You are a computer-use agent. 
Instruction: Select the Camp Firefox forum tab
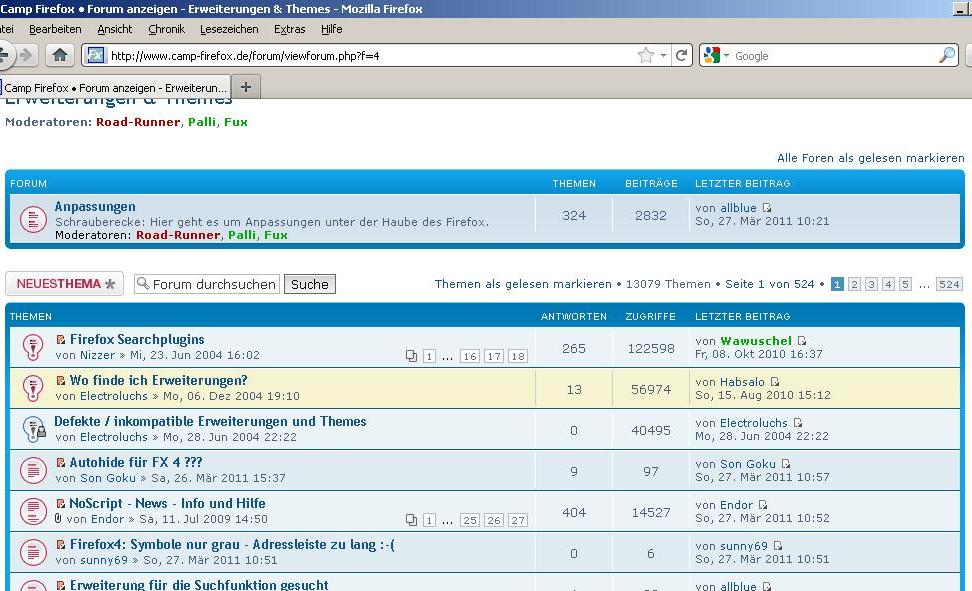115,87
